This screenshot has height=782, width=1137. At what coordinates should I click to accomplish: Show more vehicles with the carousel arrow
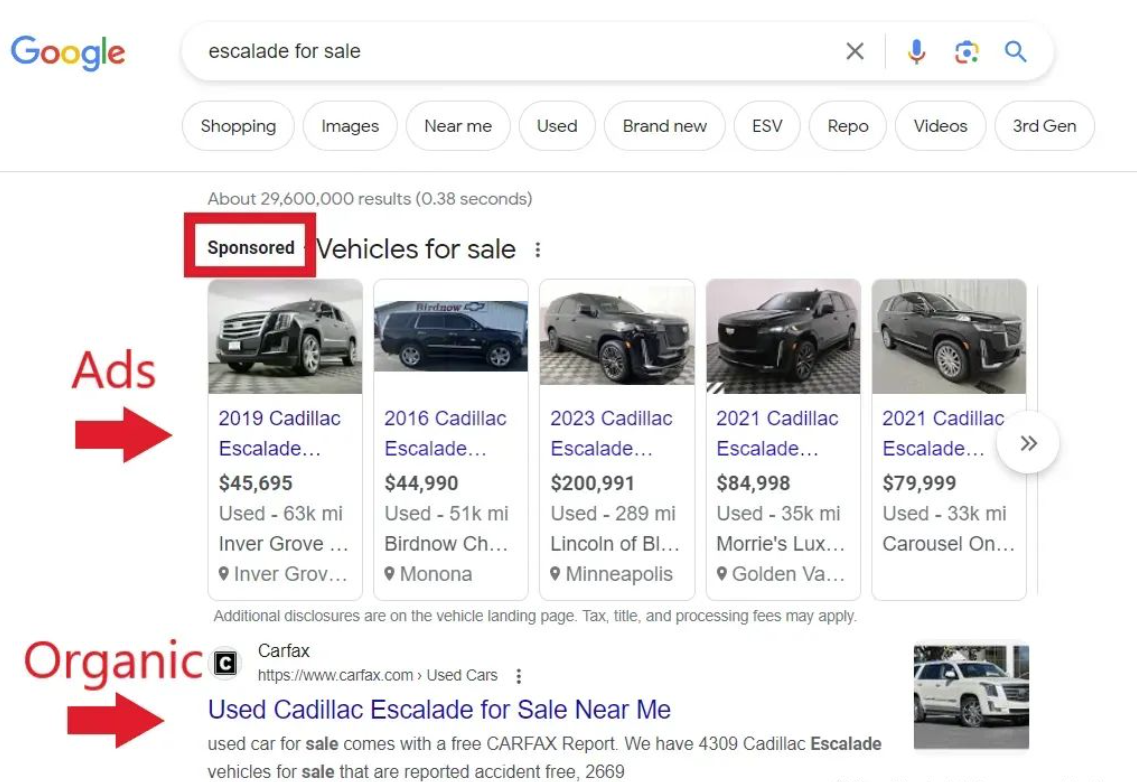click(x=1028, y=443)
